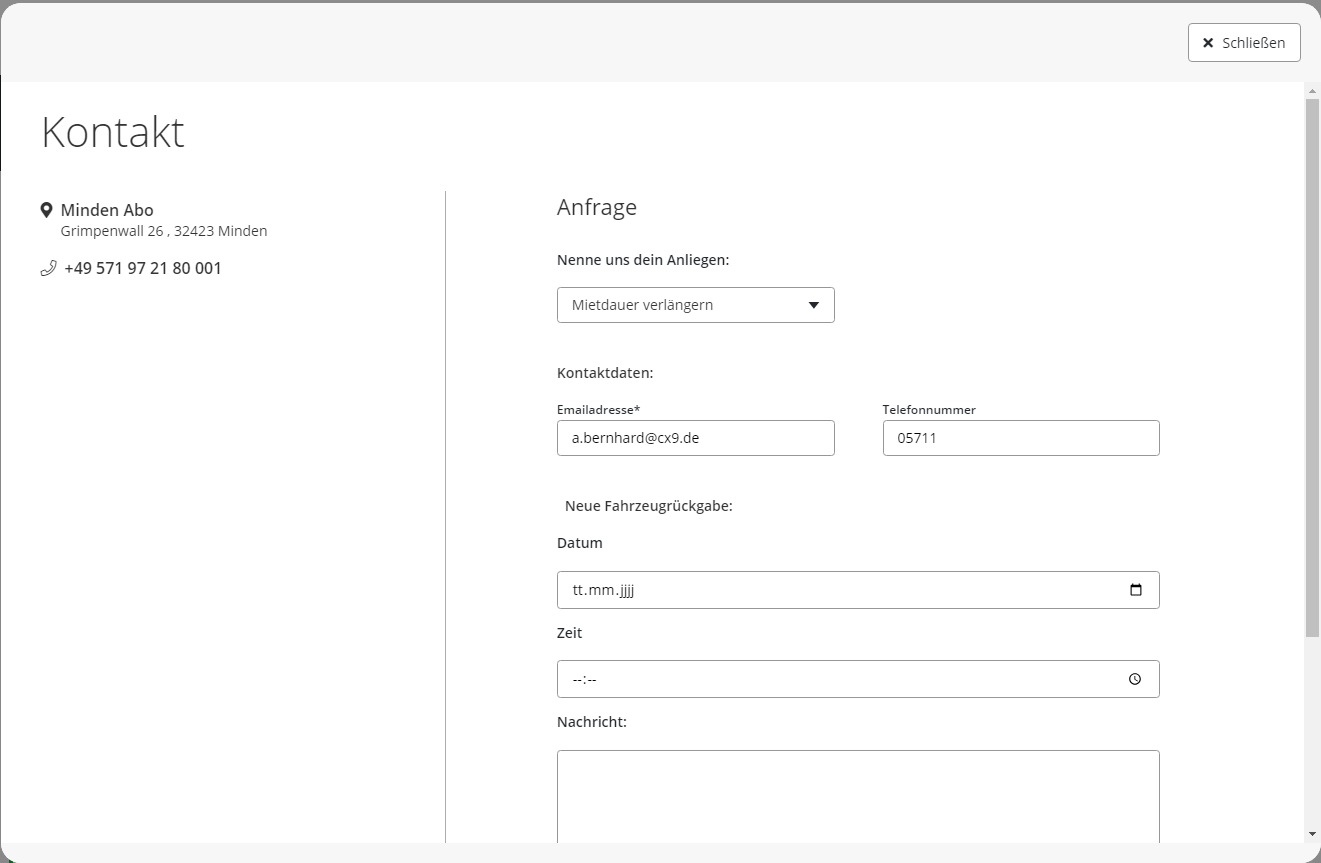Click the phone handset icon
Screen dimensions: 1321x863
click(48, 268)
